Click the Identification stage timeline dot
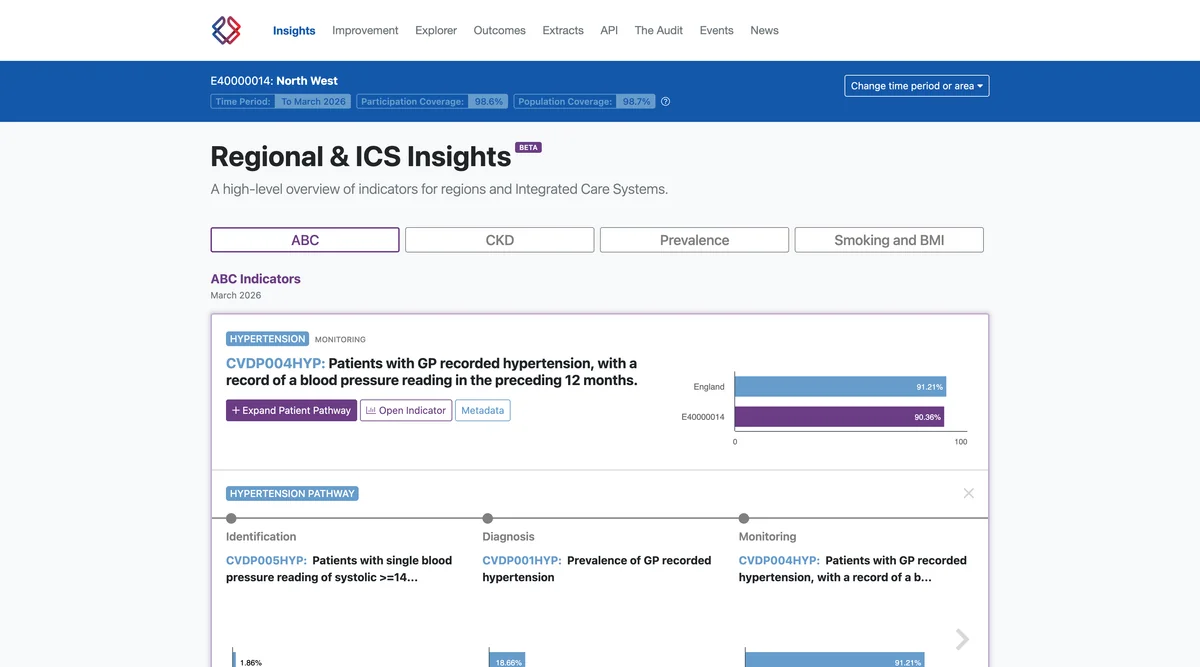Screen dimensions: 1200x667 click(231, 518)
